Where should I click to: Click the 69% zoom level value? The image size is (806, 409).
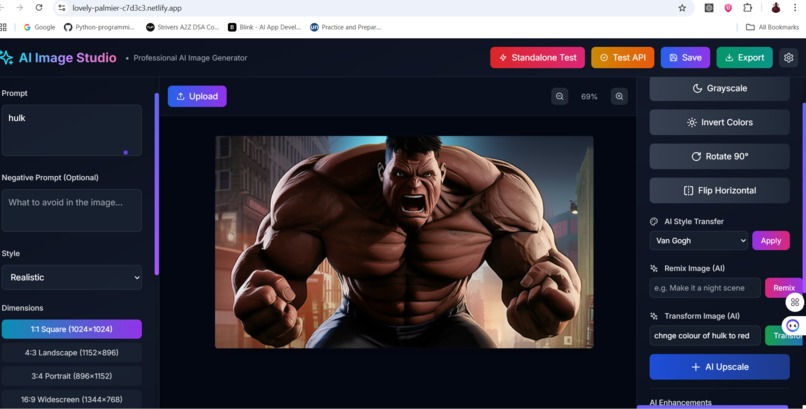[x=589, y=97]
